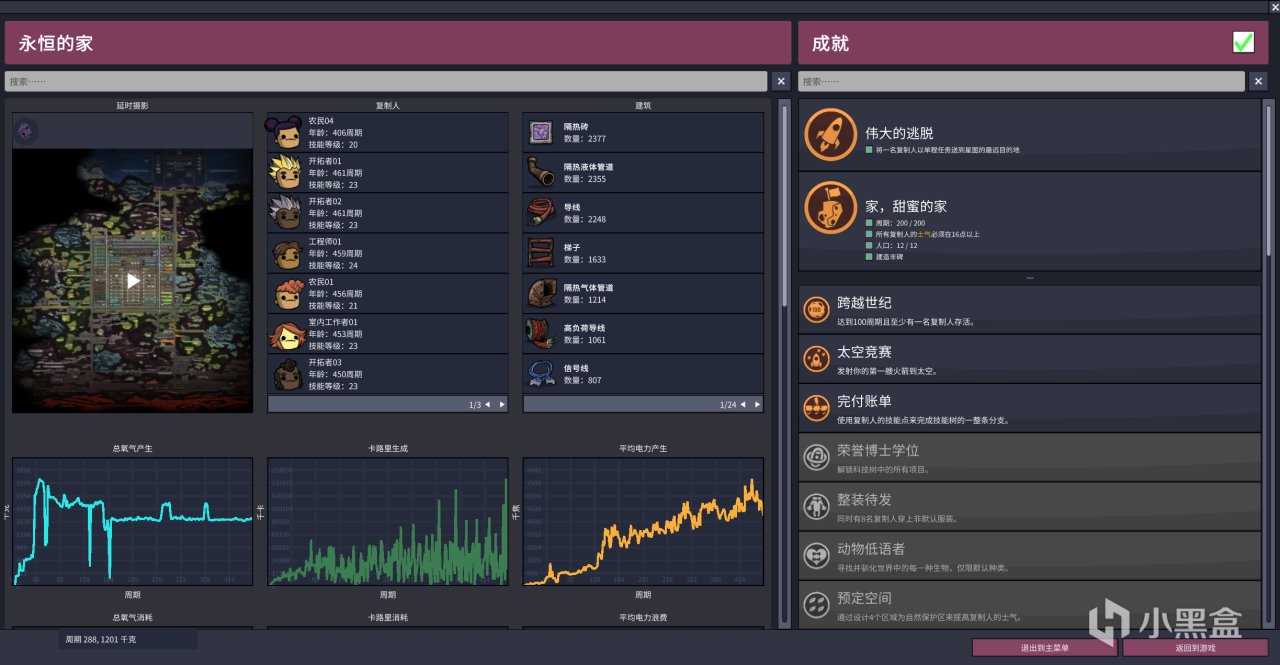Click the left search input field
The image size is (1280, 665).
click(x=386, y=81)
